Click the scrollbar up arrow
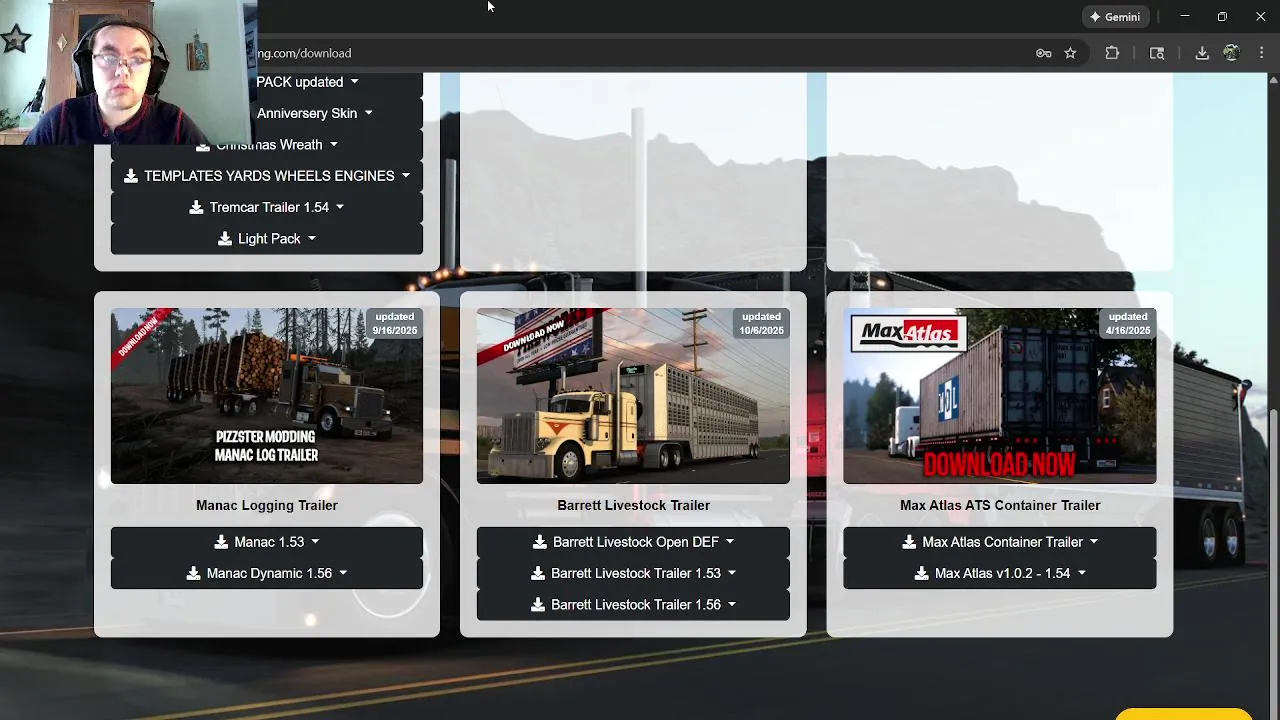Screen dimensions: 1280x720 coord(1273,79)
